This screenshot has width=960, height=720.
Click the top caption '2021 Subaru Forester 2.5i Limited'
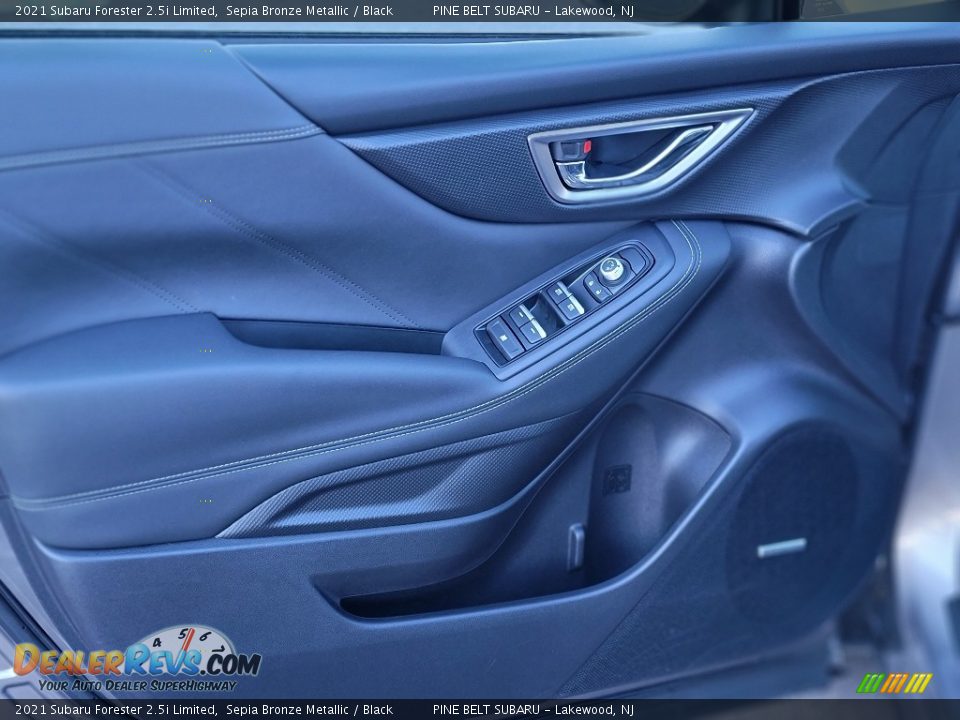pos(115,10)
